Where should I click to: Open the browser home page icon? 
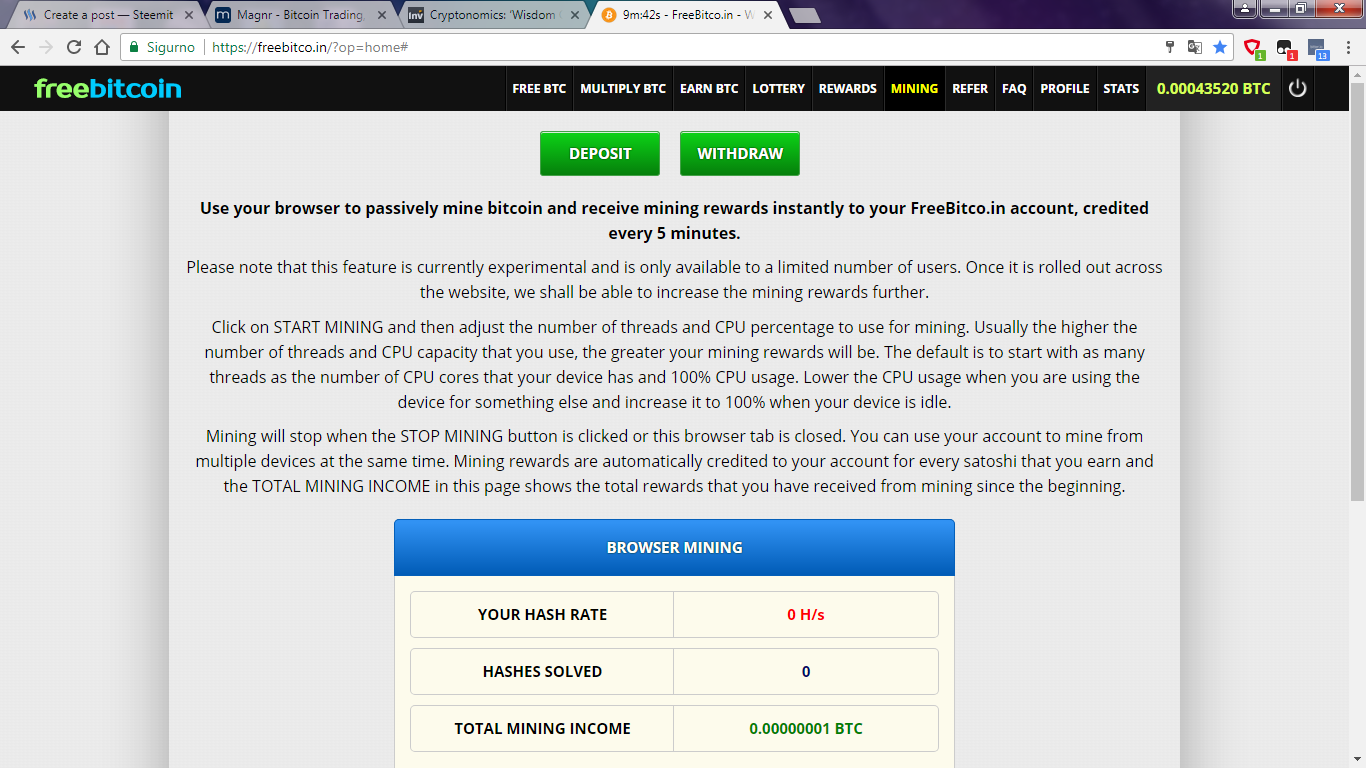click(102, 47)
